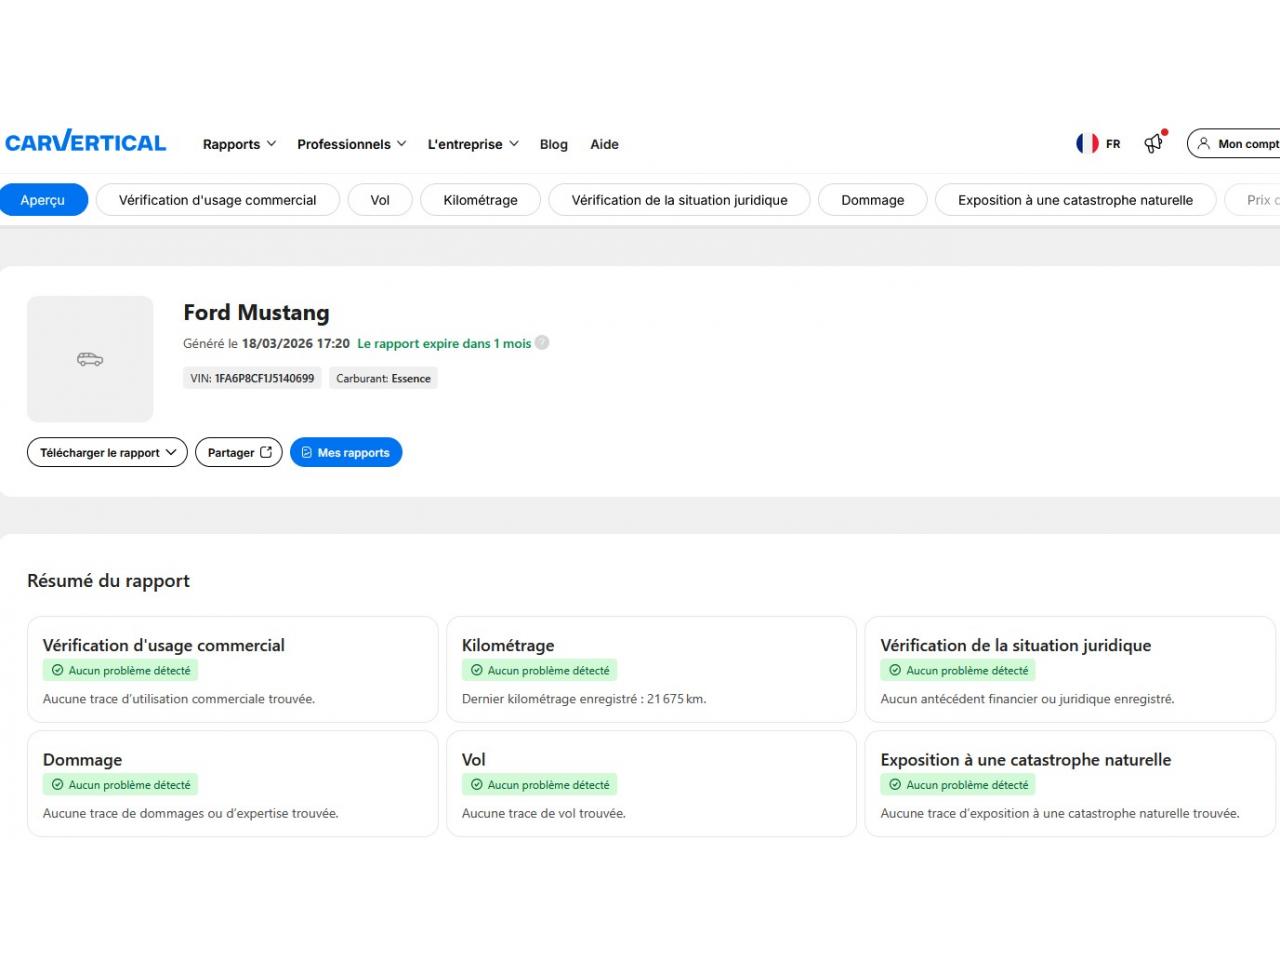The width and height of the screenshot is (1280, 960).
Task: Switch to the Vol tab
Action: pyautogui.click(x=380, y=200)
